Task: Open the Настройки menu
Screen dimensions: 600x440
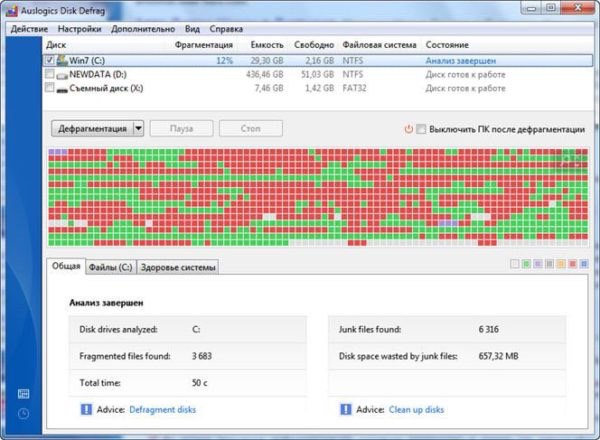Action: pyautogui.click(x=80, y=29)
